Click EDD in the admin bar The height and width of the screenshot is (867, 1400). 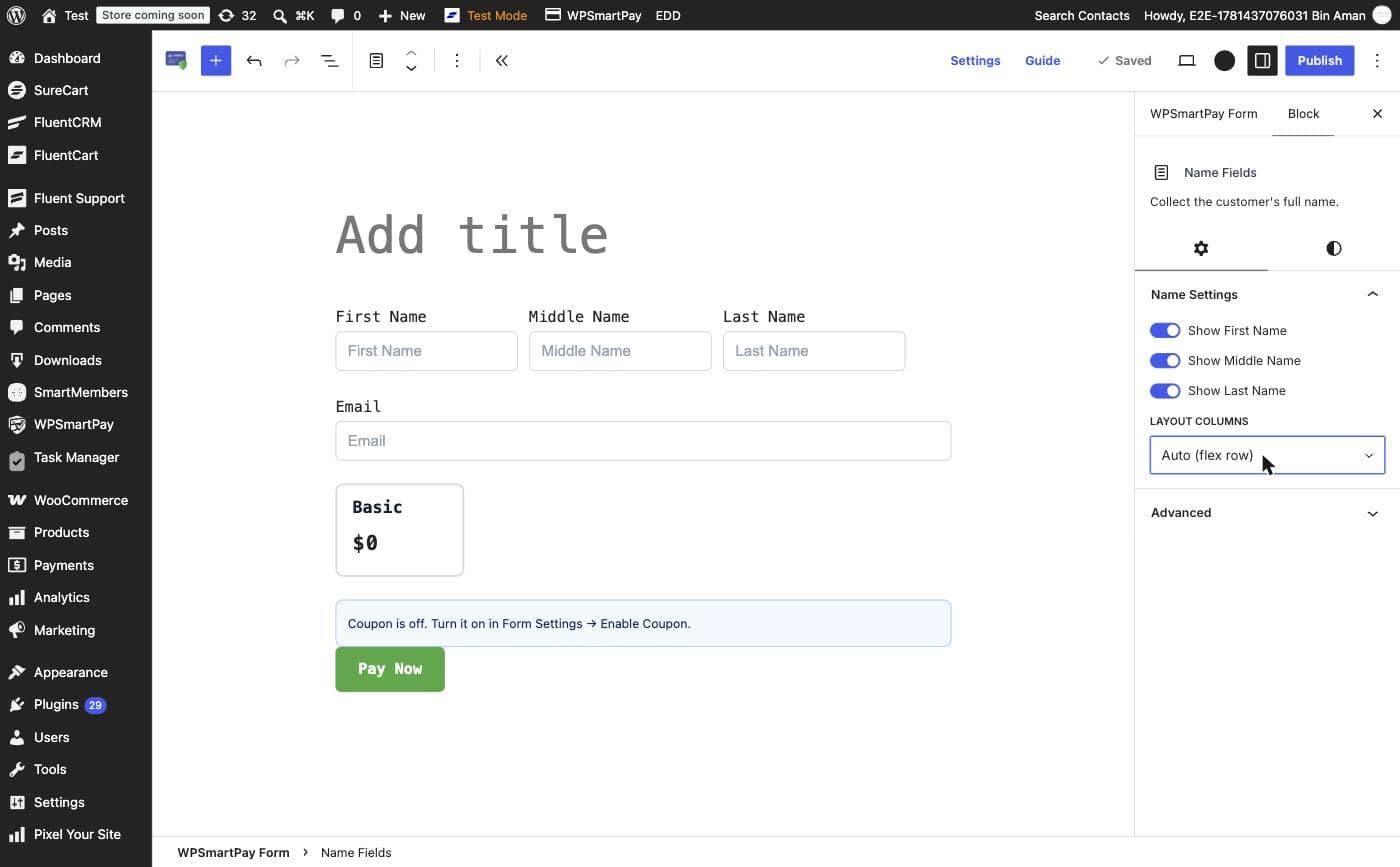click(x=668, y=15)
